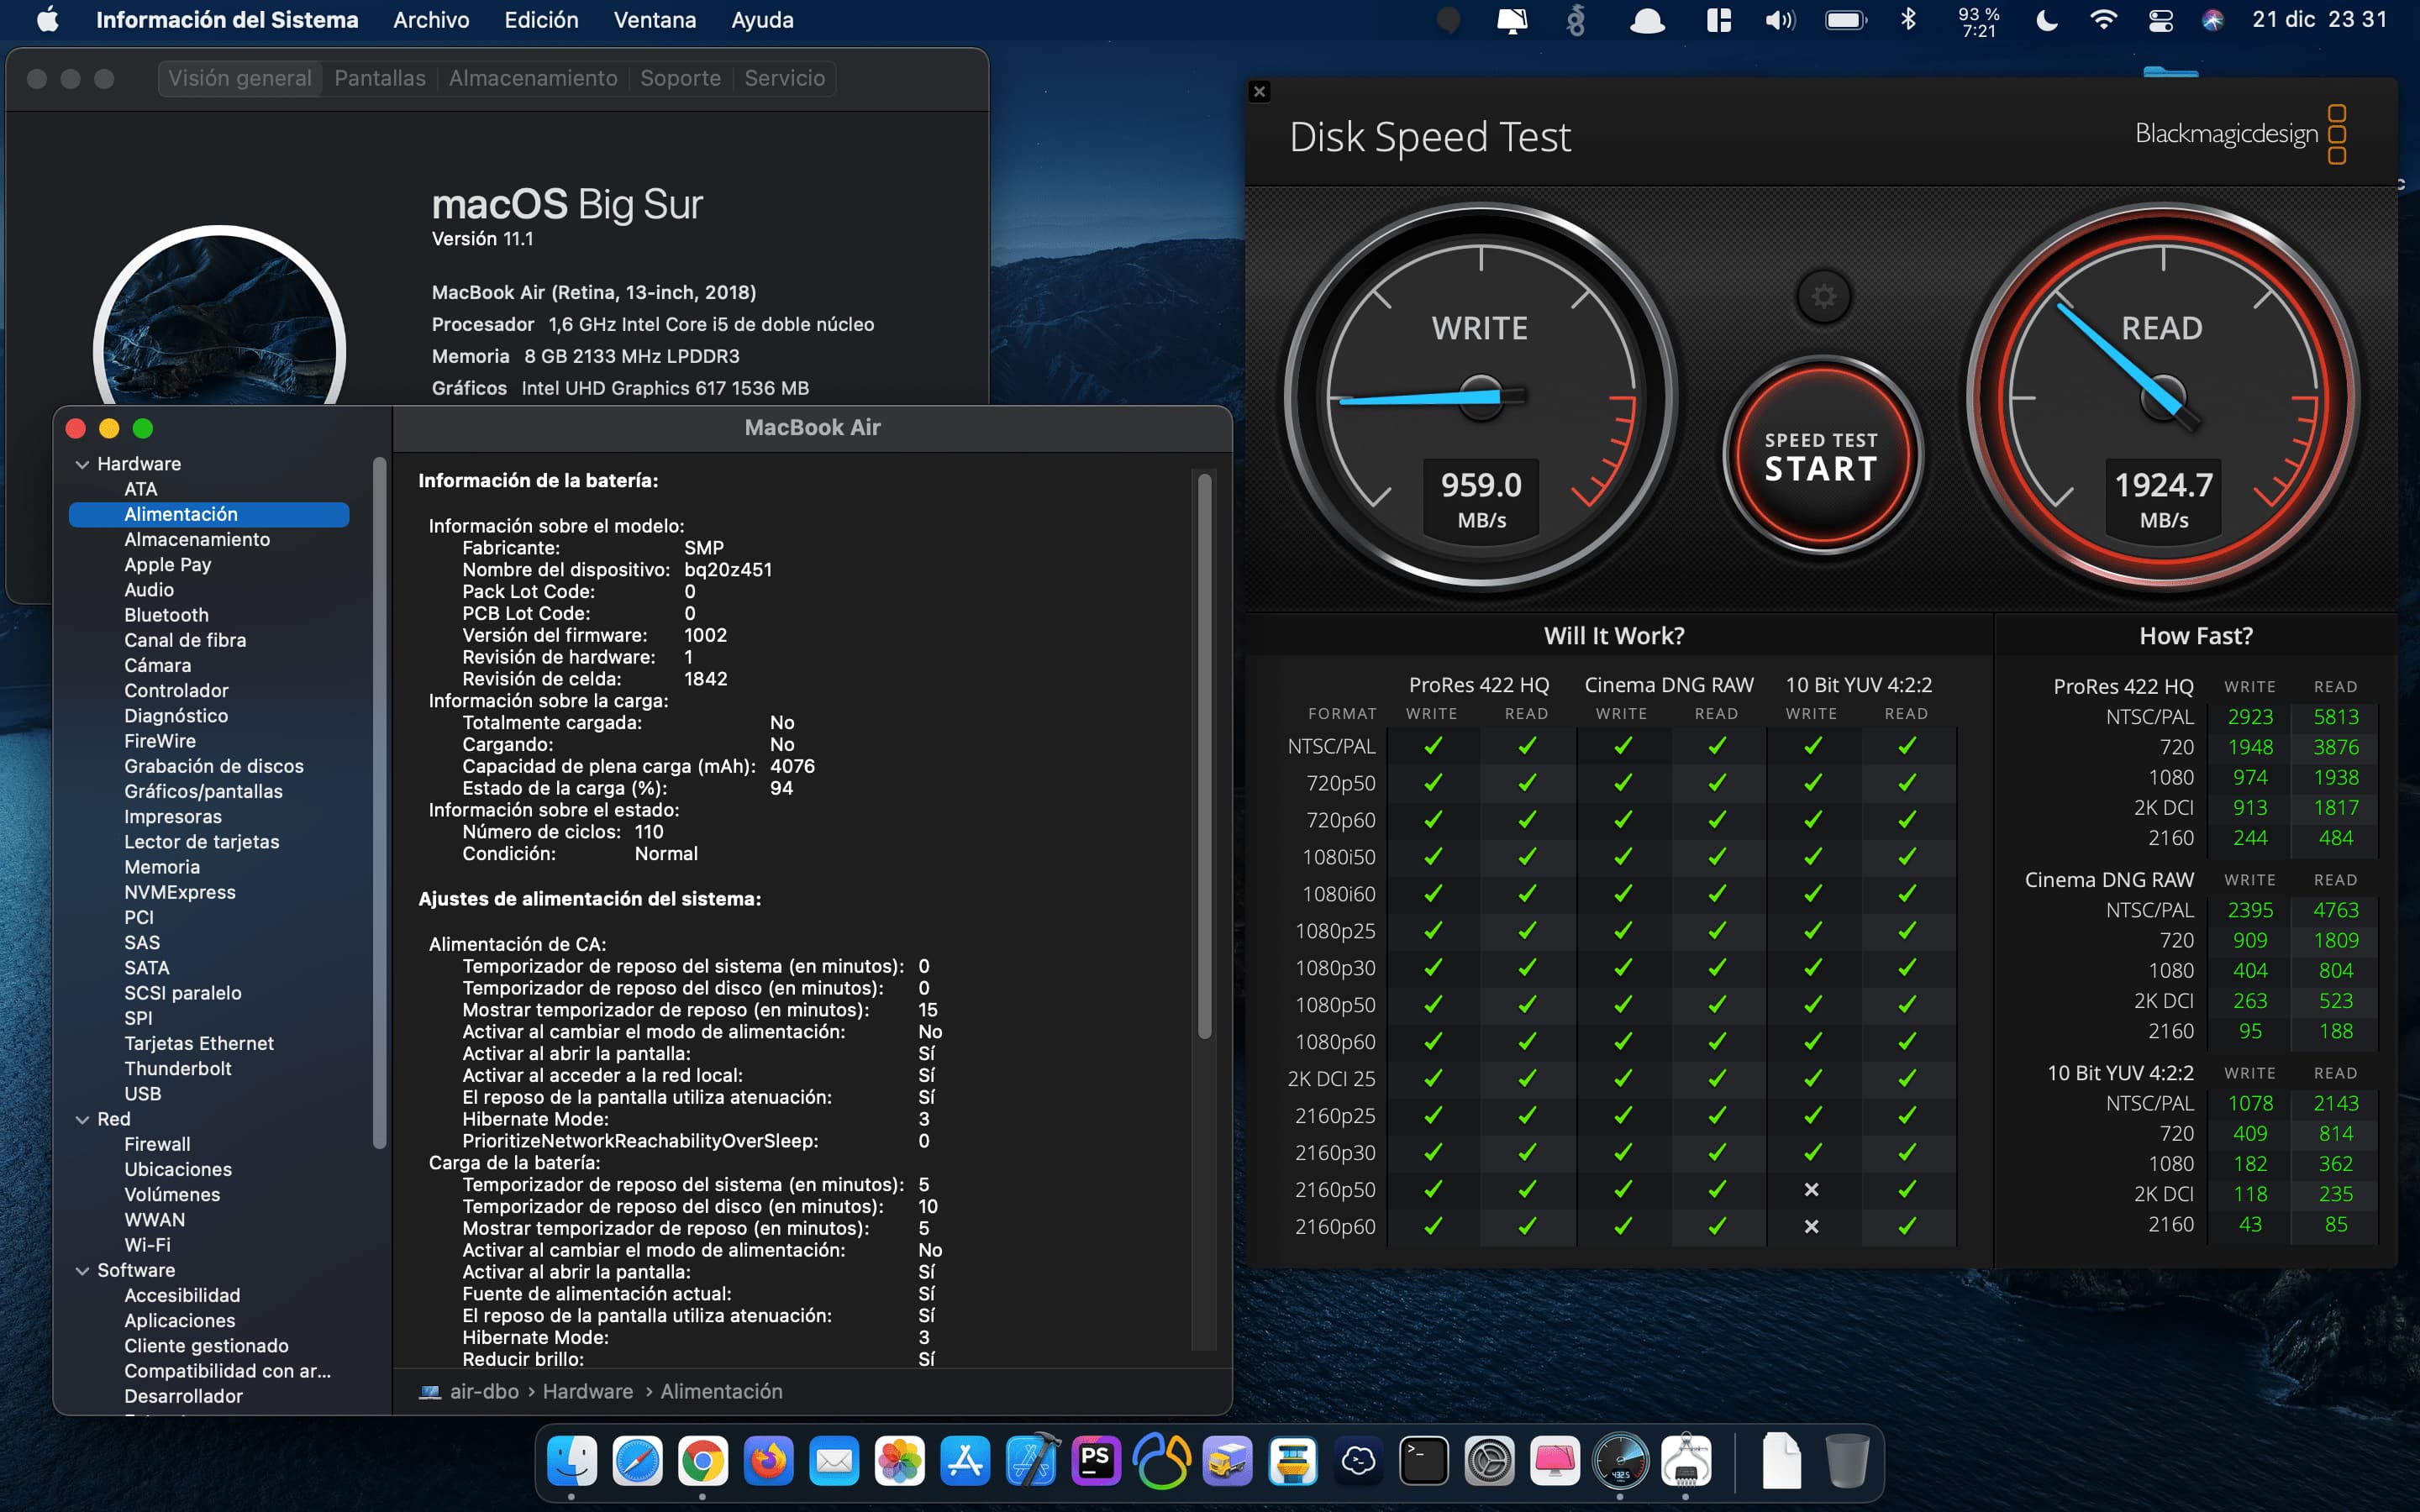Open System Preferences gear in dock
Viewport: 2420px width, 1512px height.
[x=1489, y=1461]
